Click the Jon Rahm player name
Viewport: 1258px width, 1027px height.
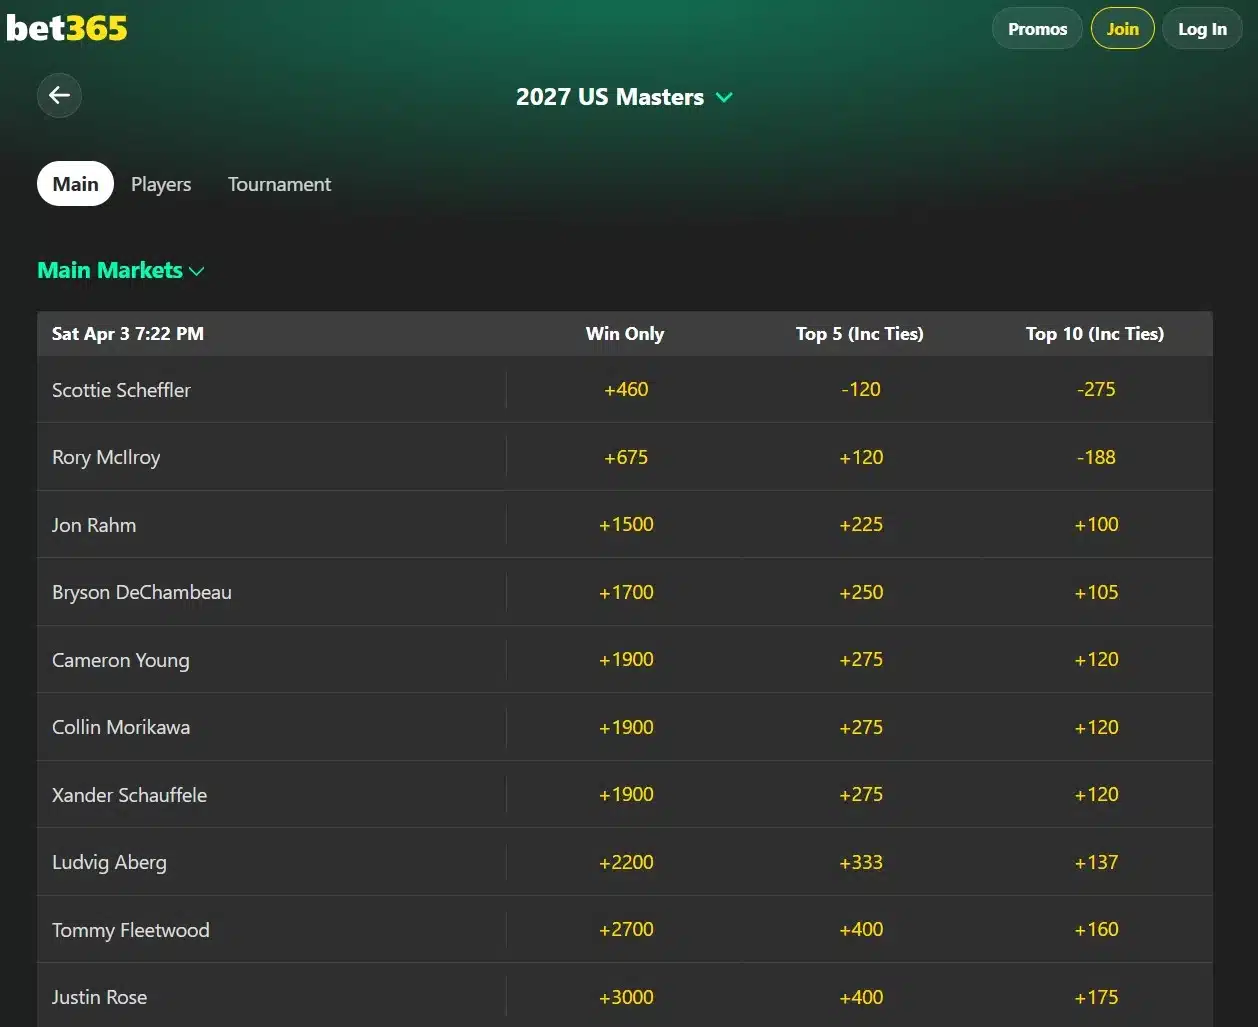[94, 525]
